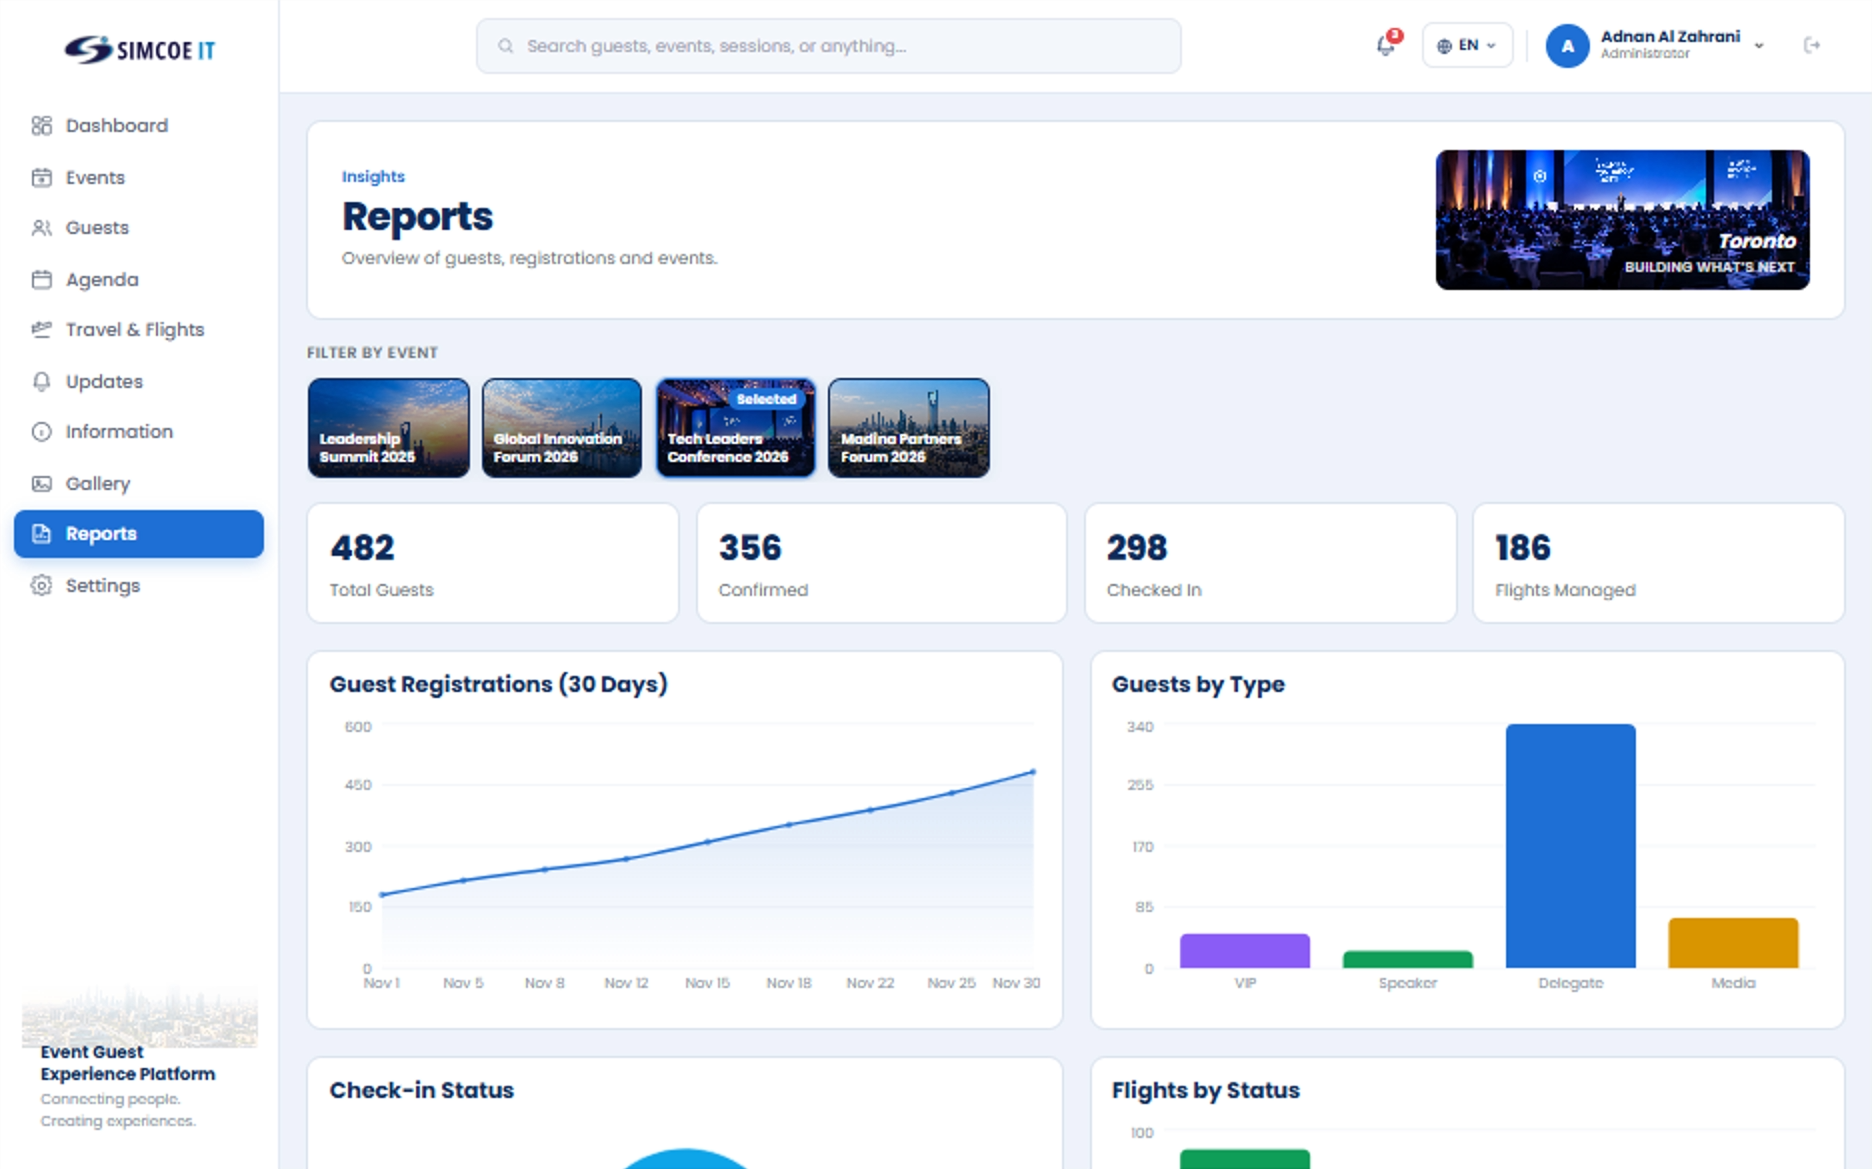Click the Nov 30 data point on line chart

coord(1033,772)
